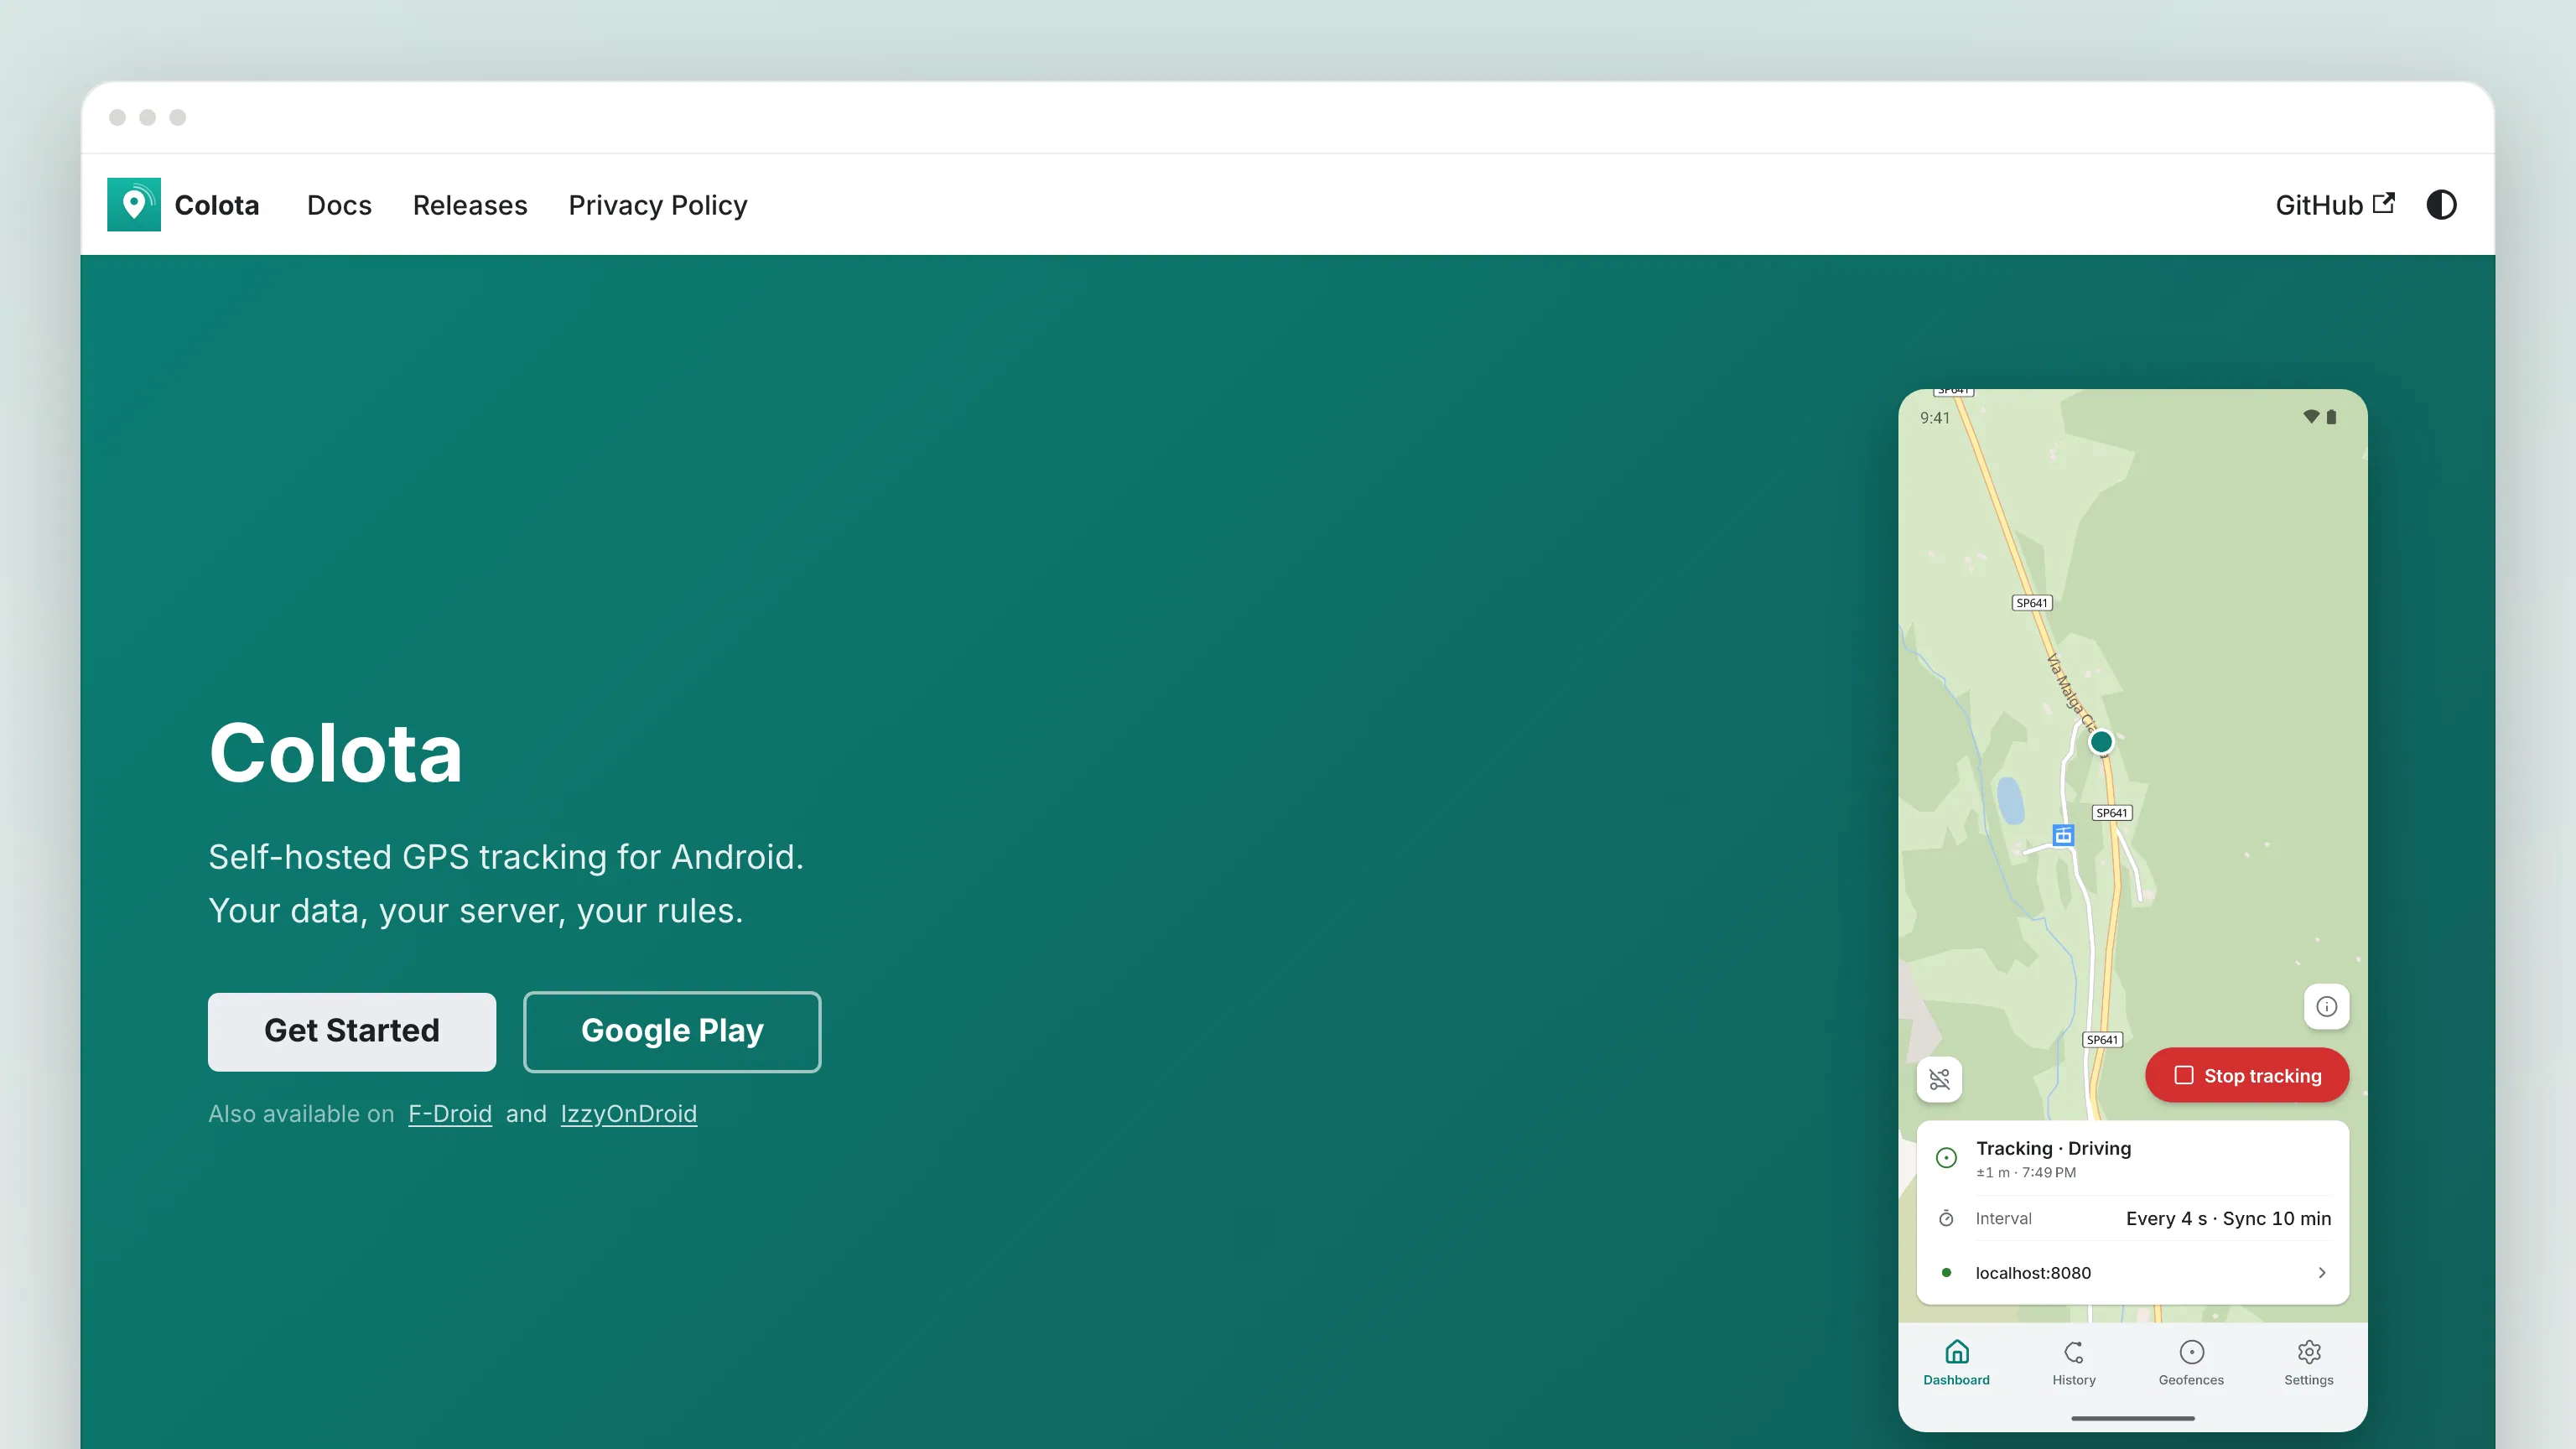Click the Interval timer icon

click(x=1946, y=1218)
